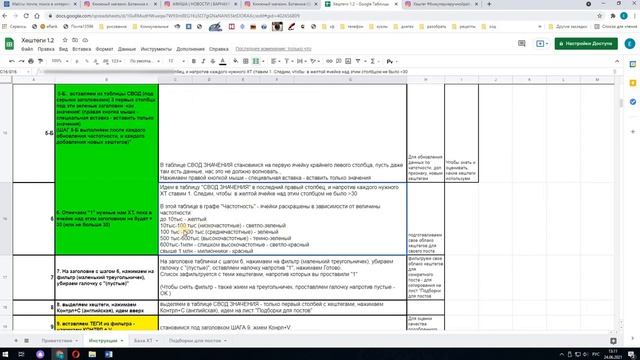
Task: Click the Print icon in the toolbar
Action: tap(31, 61)
